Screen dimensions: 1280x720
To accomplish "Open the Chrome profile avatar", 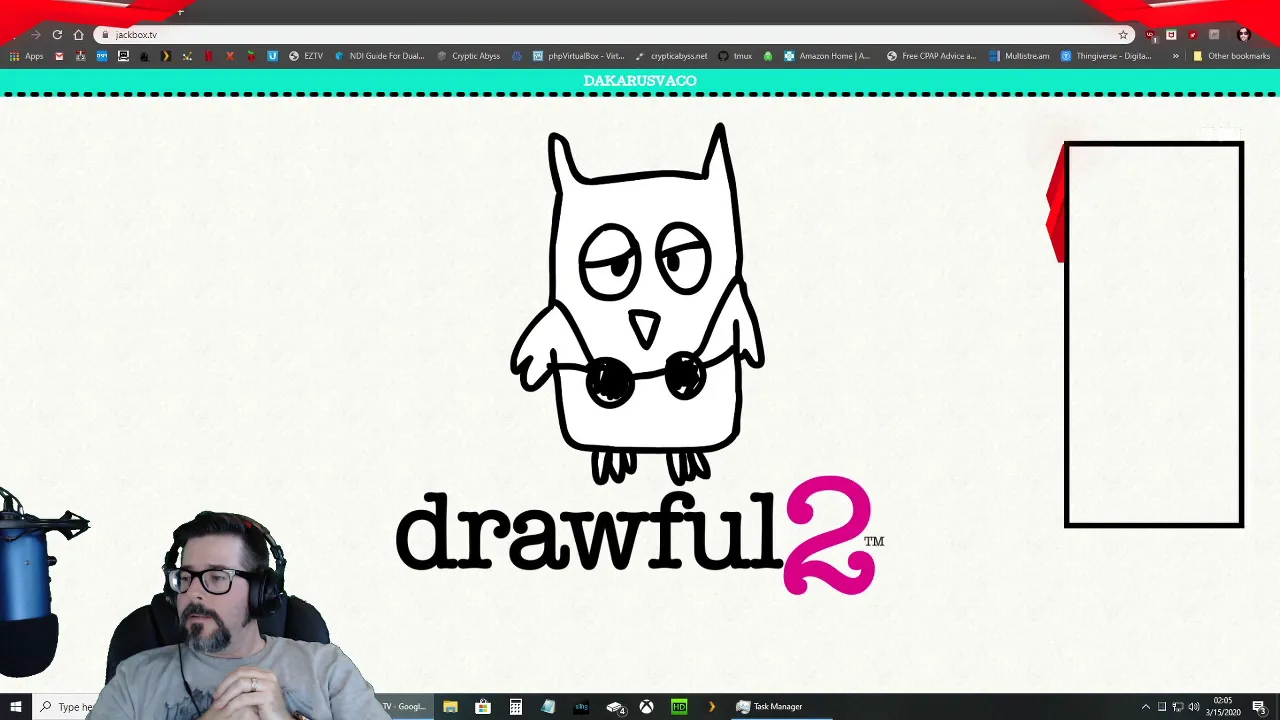I will pyautogui.click(x=1244, y=35).
